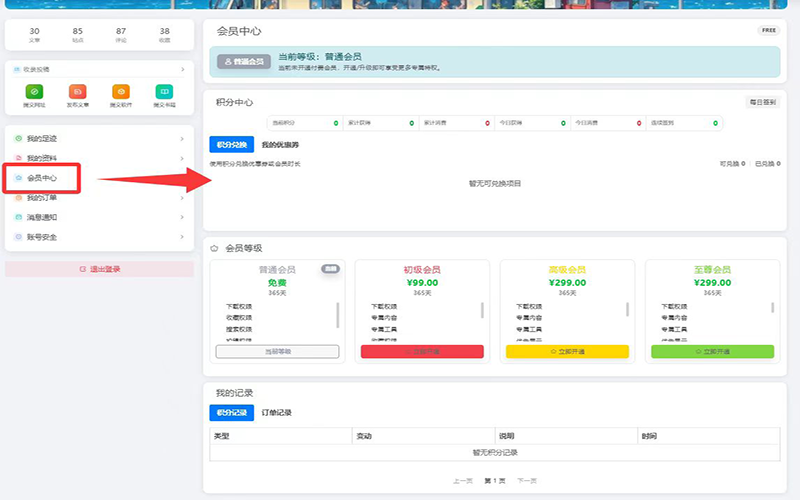Image resolution: width=800 pixels, height=500 pixels.
Task: Click the green 提交网址 icon
Action: pyautogui.click(x=34, y=91)
